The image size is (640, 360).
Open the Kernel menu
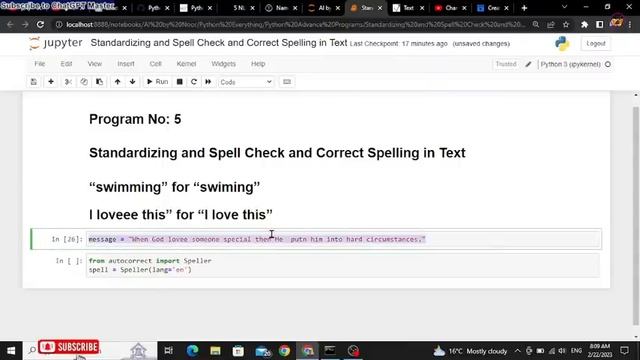(x=186, y=64)
